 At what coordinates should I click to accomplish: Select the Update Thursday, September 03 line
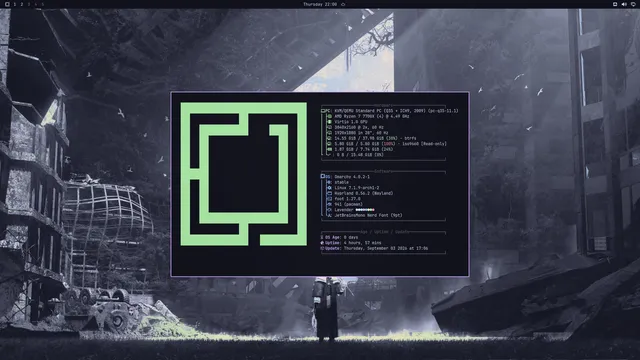(x=374, y=248)
